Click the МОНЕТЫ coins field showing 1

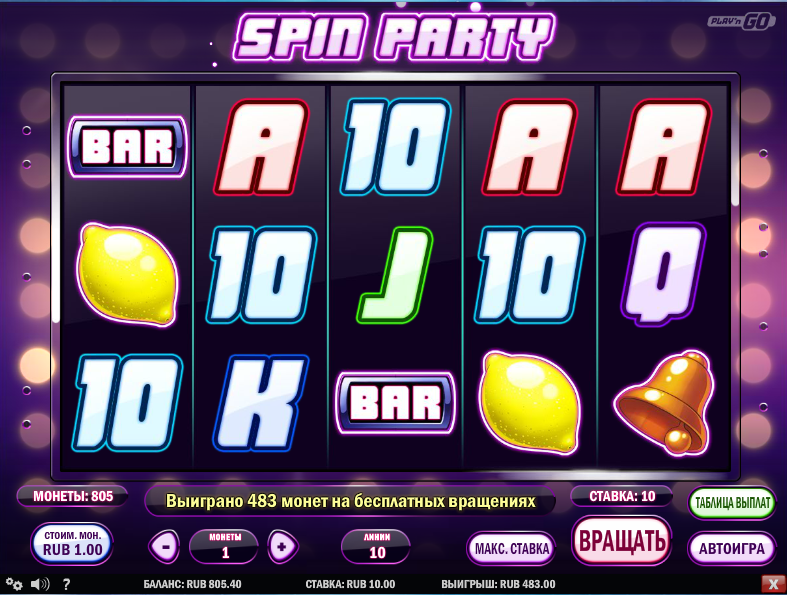tap(224, 546)
